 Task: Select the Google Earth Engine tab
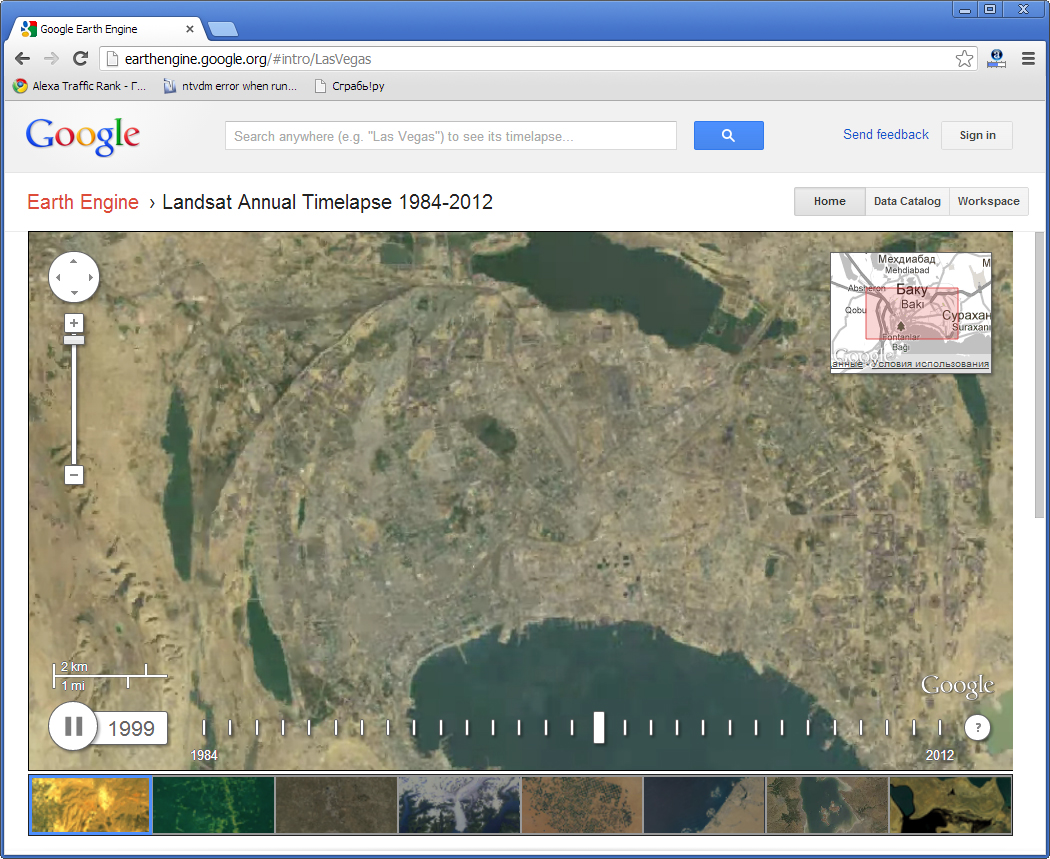[107, 29]
